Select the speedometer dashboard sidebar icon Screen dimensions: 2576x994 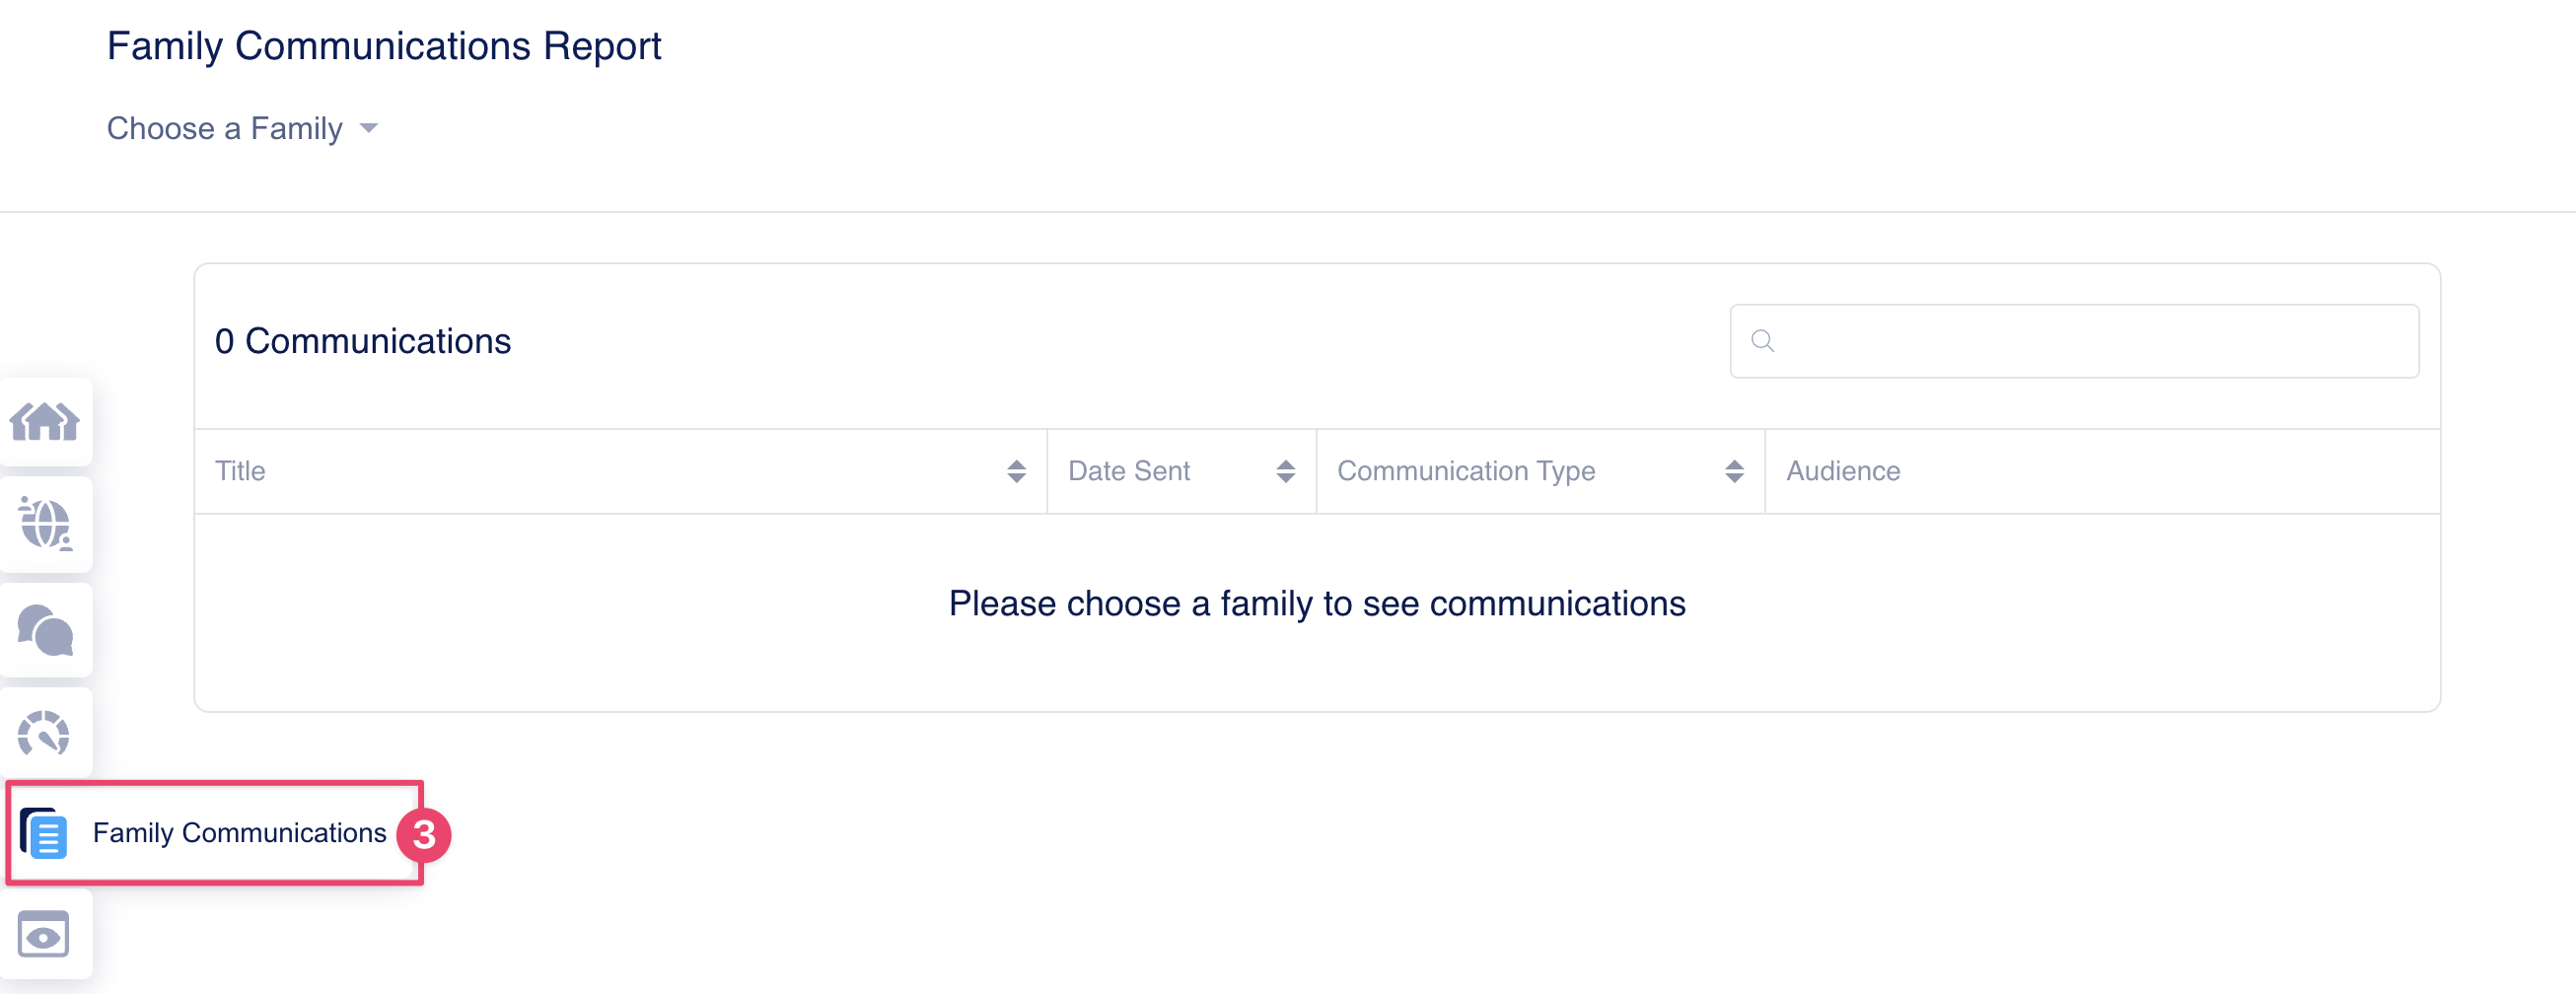(x=44, y=734)
